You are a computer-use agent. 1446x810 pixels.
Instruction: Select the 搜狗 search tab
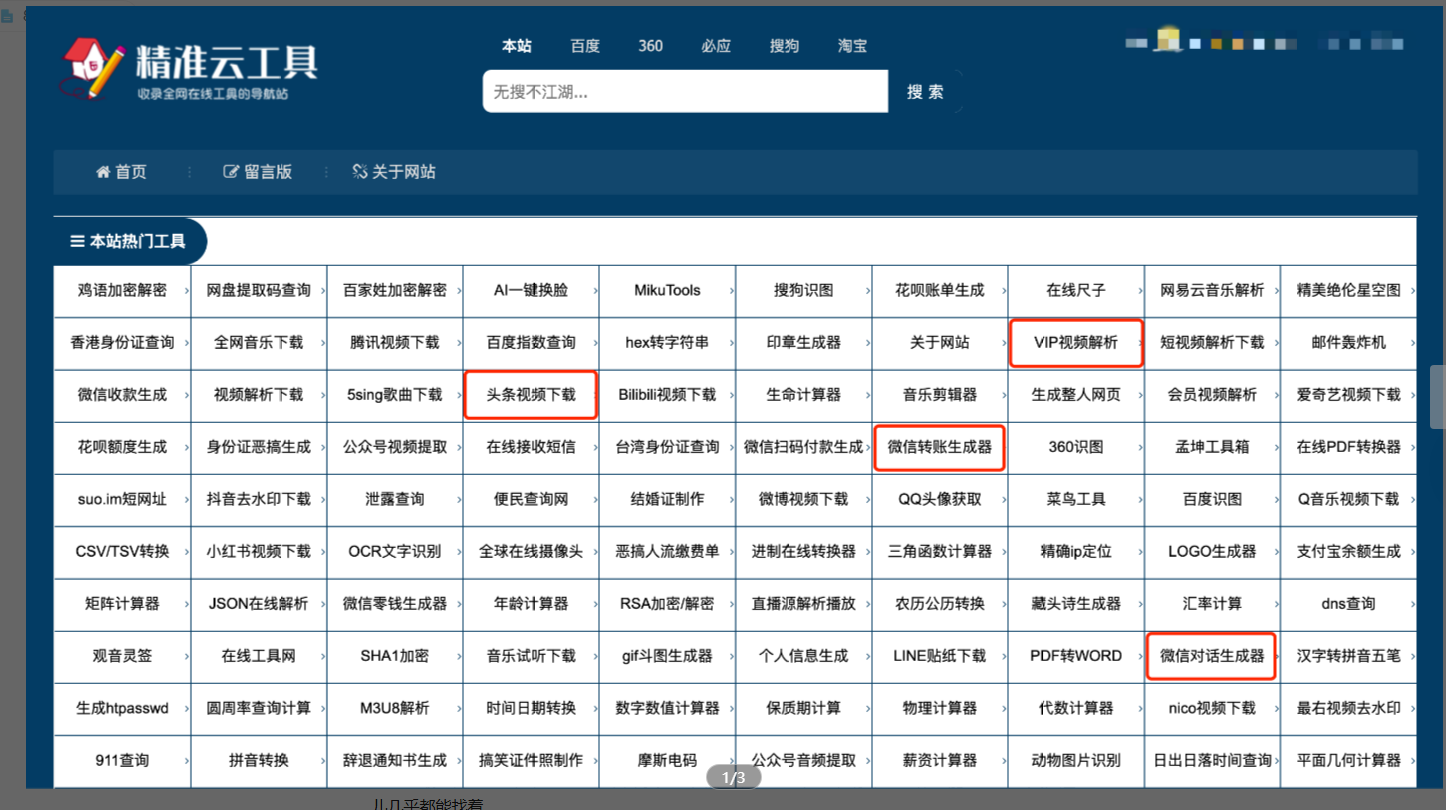coord(784,46)
